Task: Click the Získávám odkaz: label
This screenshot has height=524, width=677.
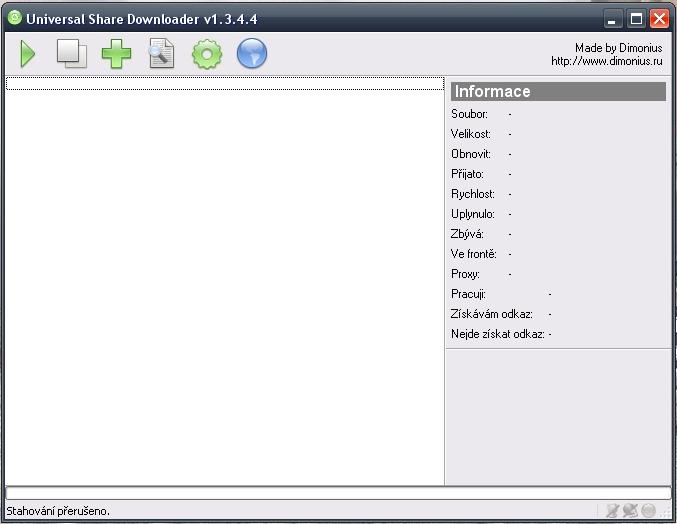Action: [x=491, y=314]
